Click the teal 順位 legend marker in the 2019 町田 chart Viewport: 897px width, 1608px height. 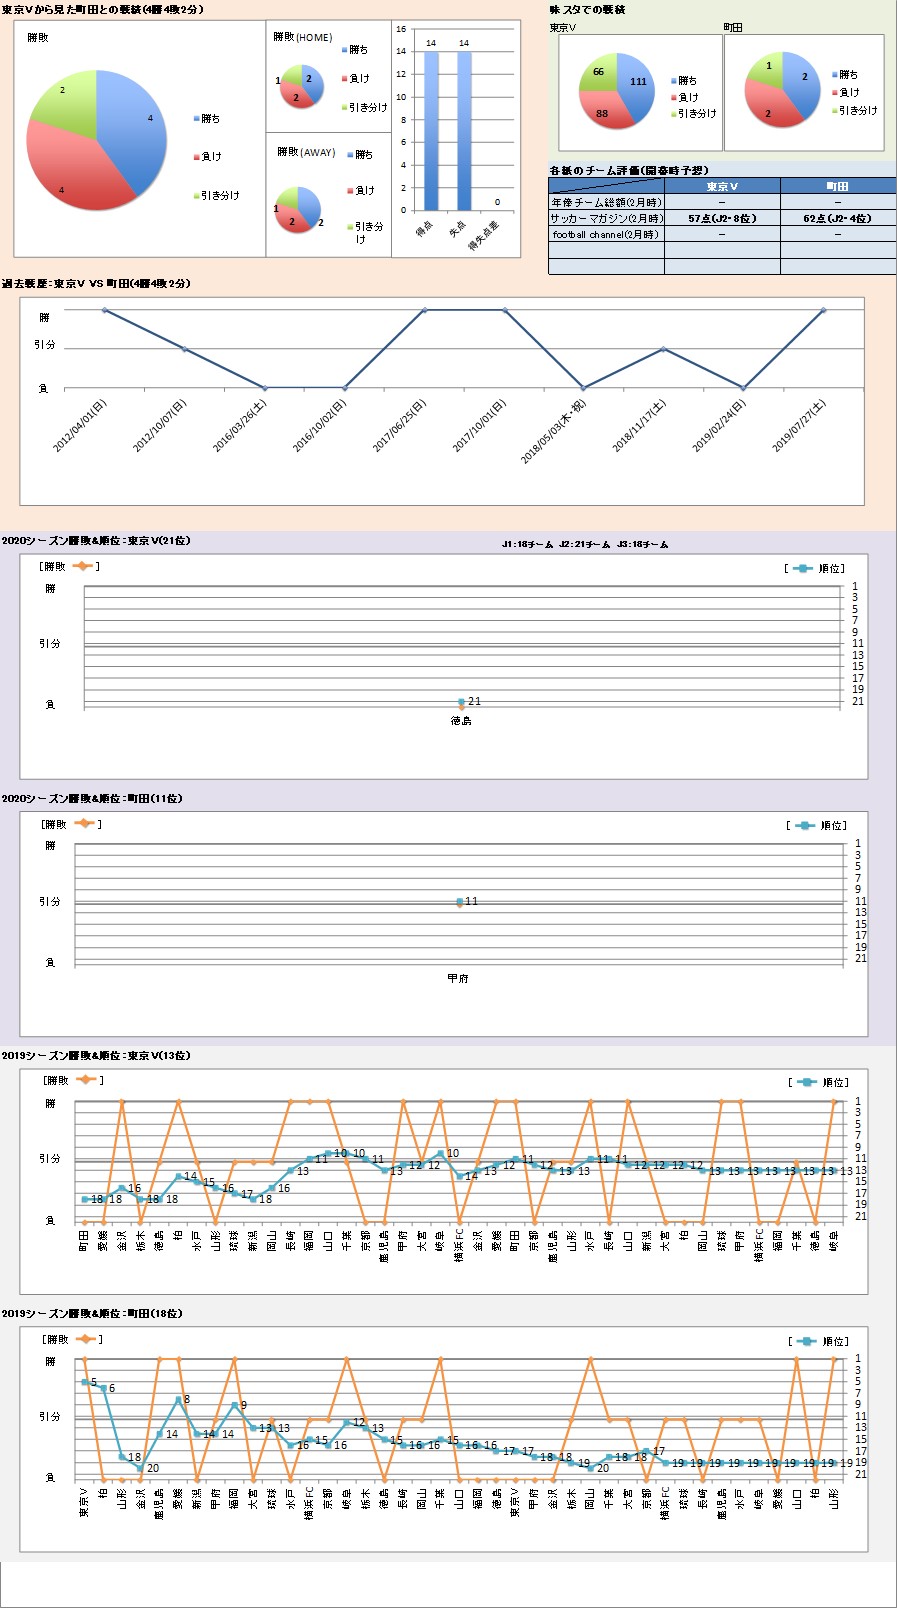click(x=805, y=1341)
